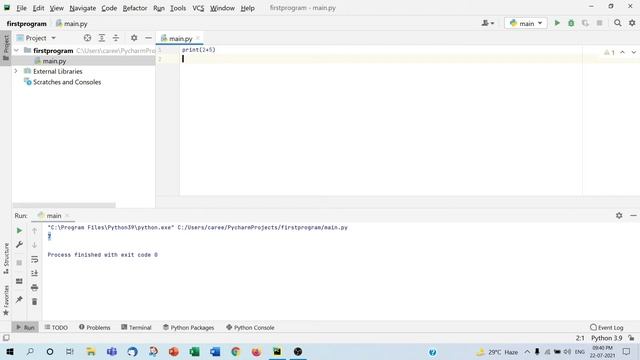Toggle soft-wrap in Run console

[34, 259]
